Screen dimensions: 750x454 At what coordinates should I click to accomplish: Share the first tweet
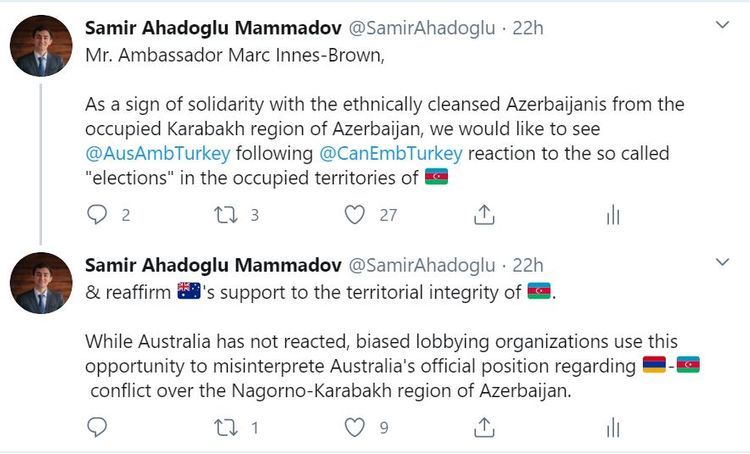(484, 215)
